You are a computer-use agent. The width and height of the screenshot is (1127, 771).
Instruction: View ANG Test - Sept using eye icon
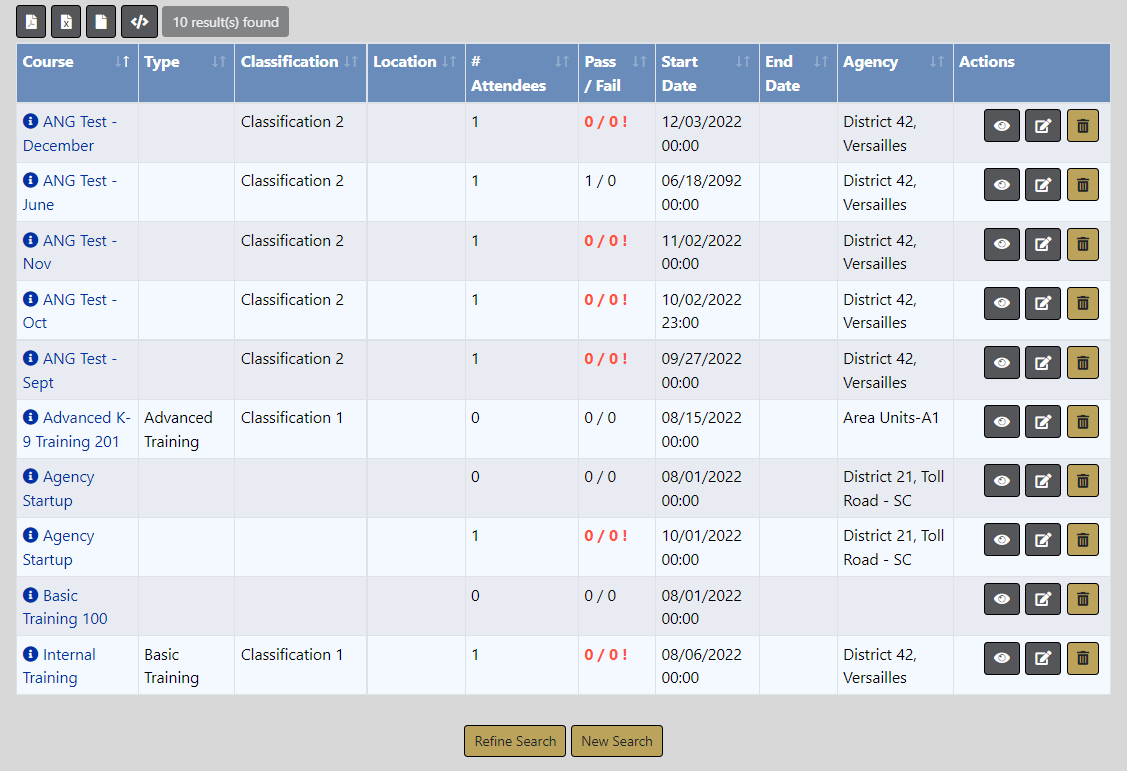[1002, 363]
